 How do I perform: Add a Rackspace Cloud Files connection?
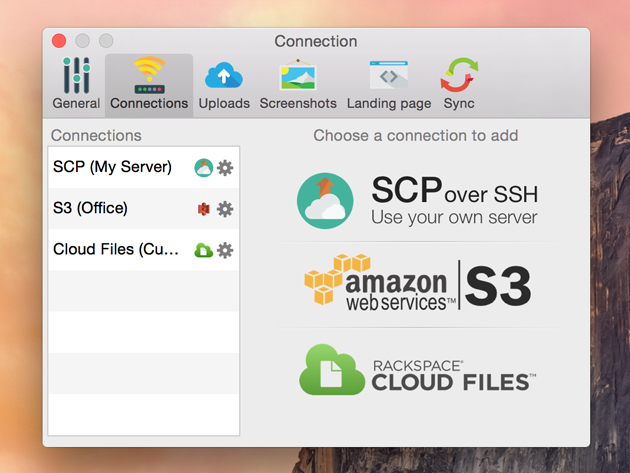click(x=417, y=370)
